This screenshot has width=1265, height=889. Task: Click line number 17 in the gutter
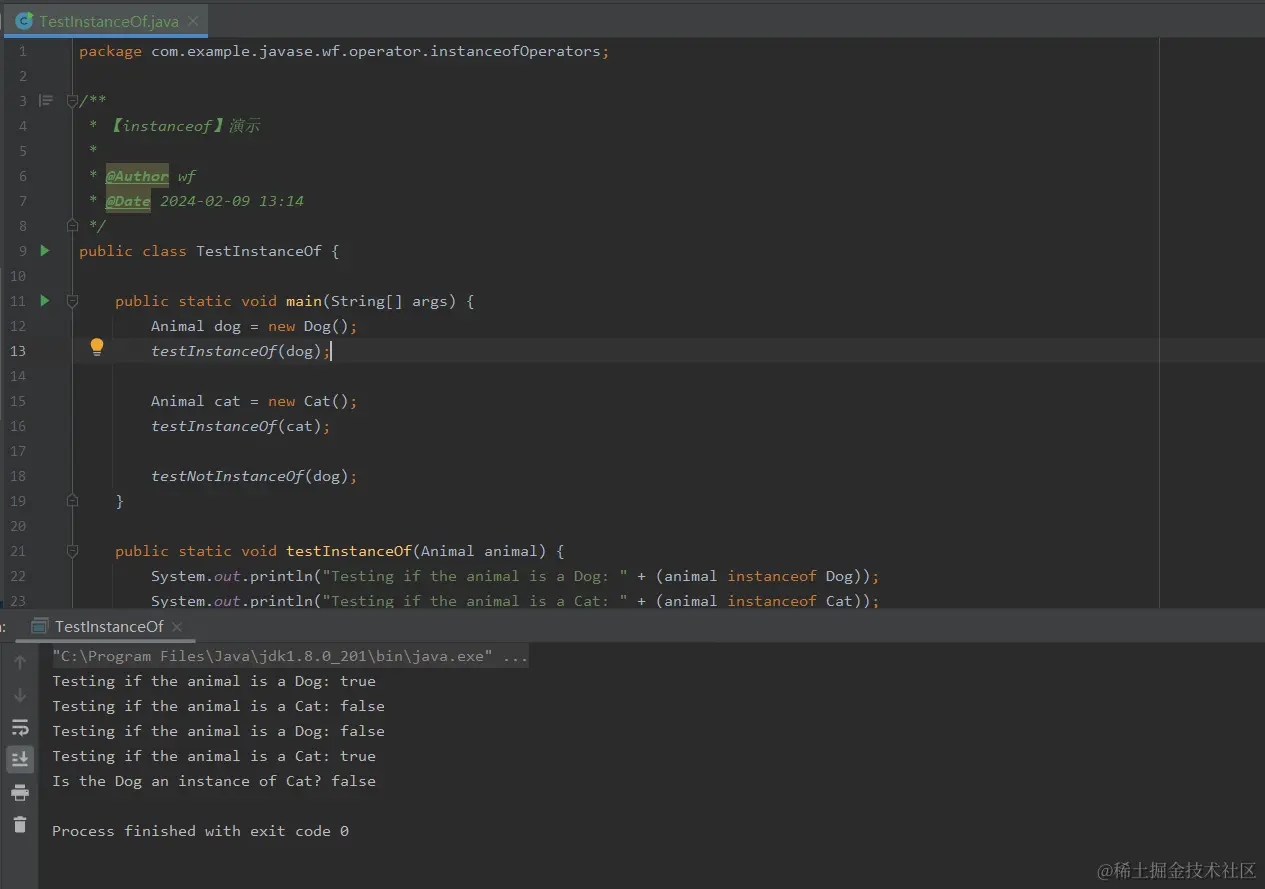[x=18, y=451]
